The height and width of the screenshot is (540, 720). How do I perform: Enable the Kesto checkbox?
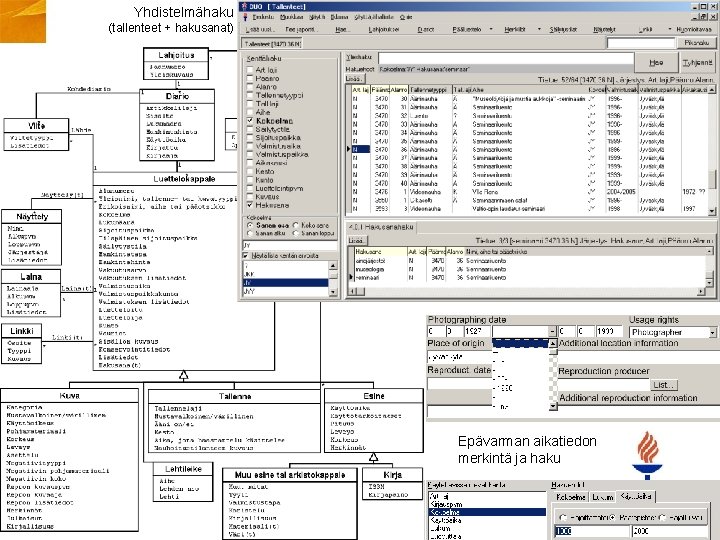pos(250,171)
